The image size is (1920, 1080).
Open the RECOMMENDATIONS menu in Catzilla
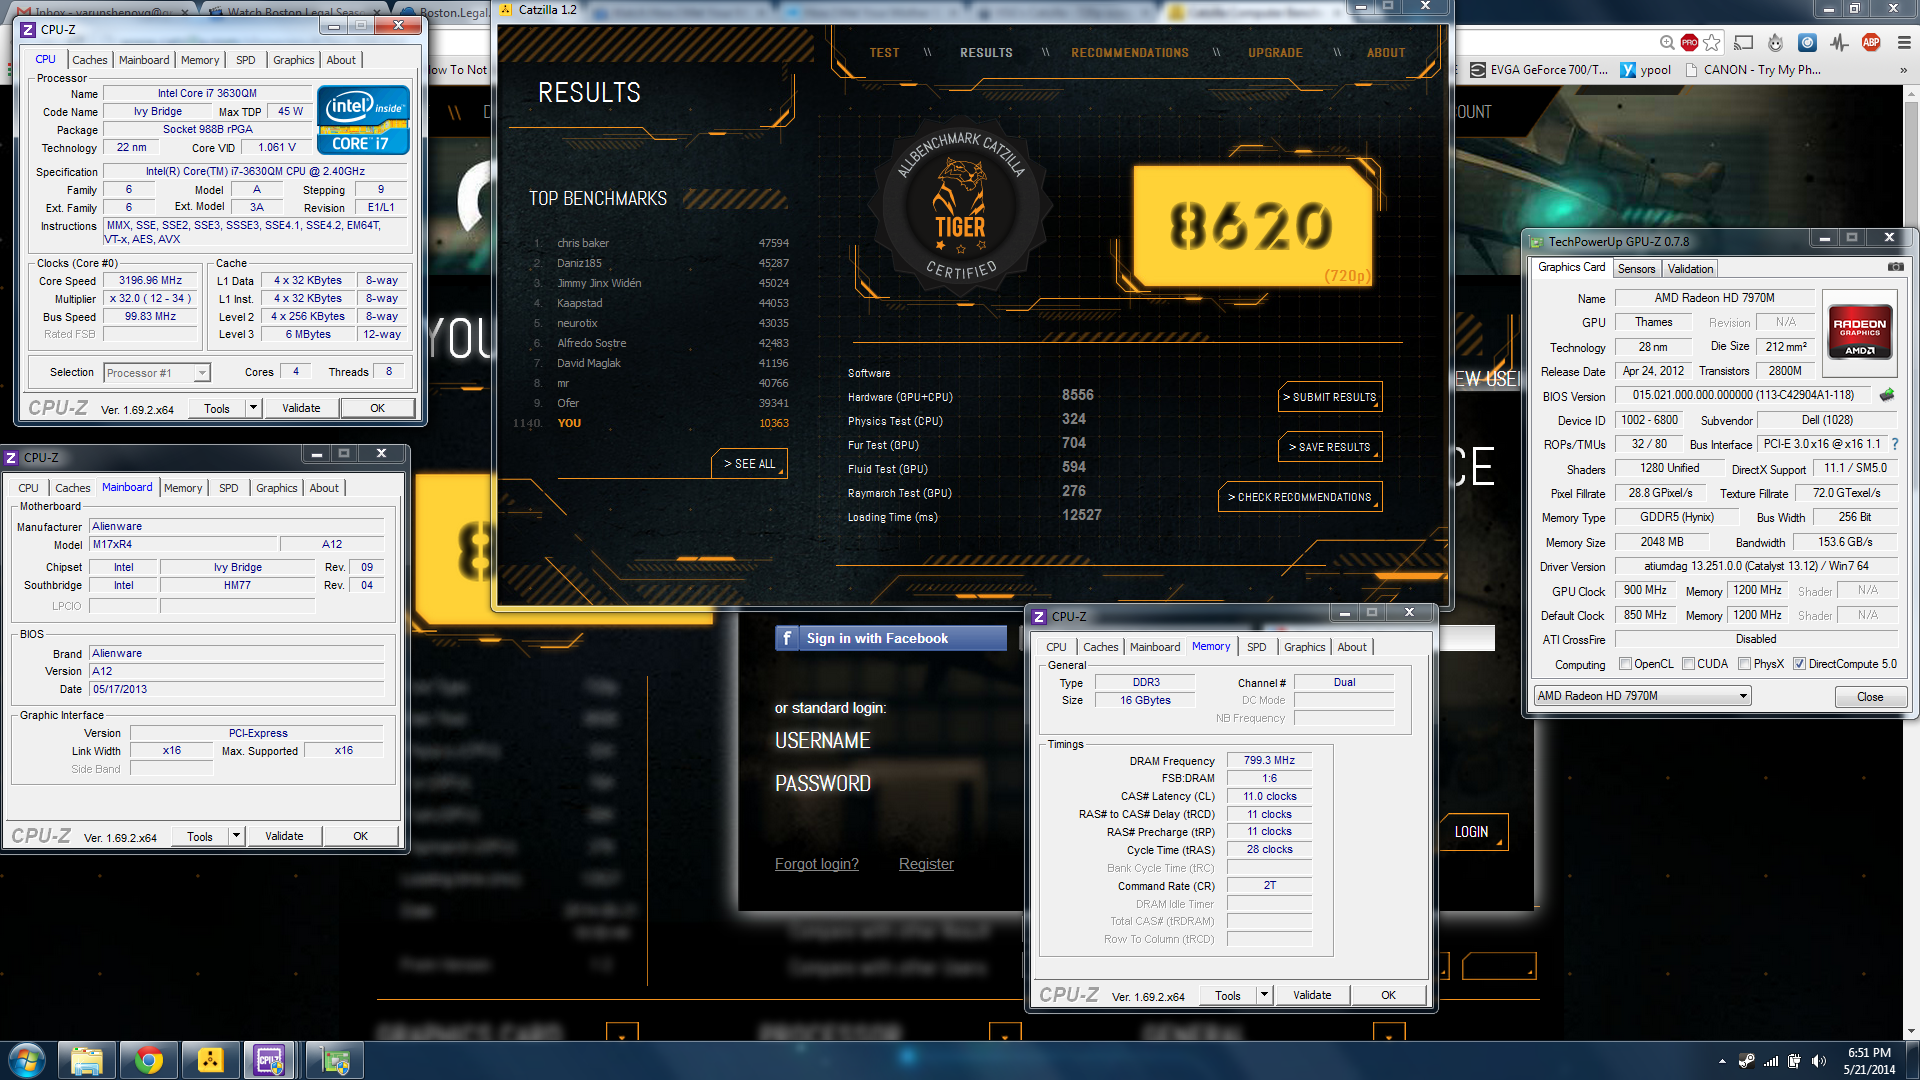(x=1130, y=53)
